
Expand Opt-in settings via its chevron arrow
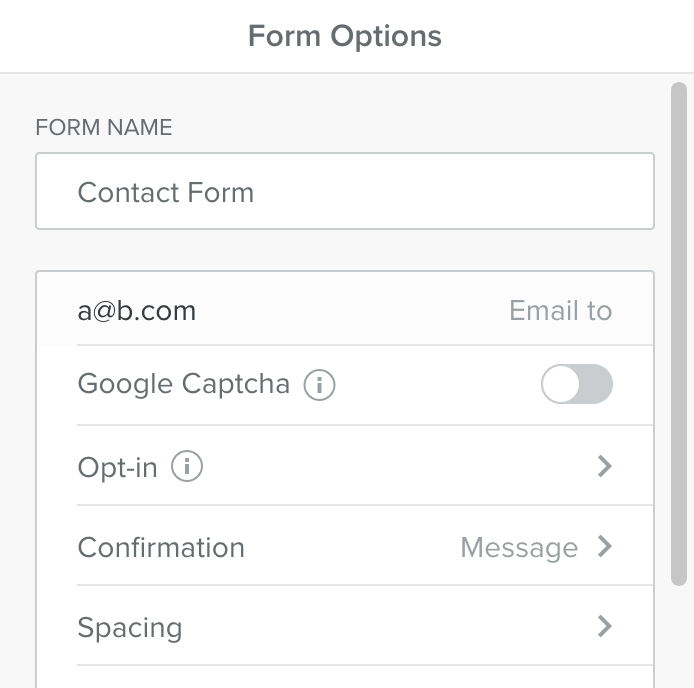point(605,466)
